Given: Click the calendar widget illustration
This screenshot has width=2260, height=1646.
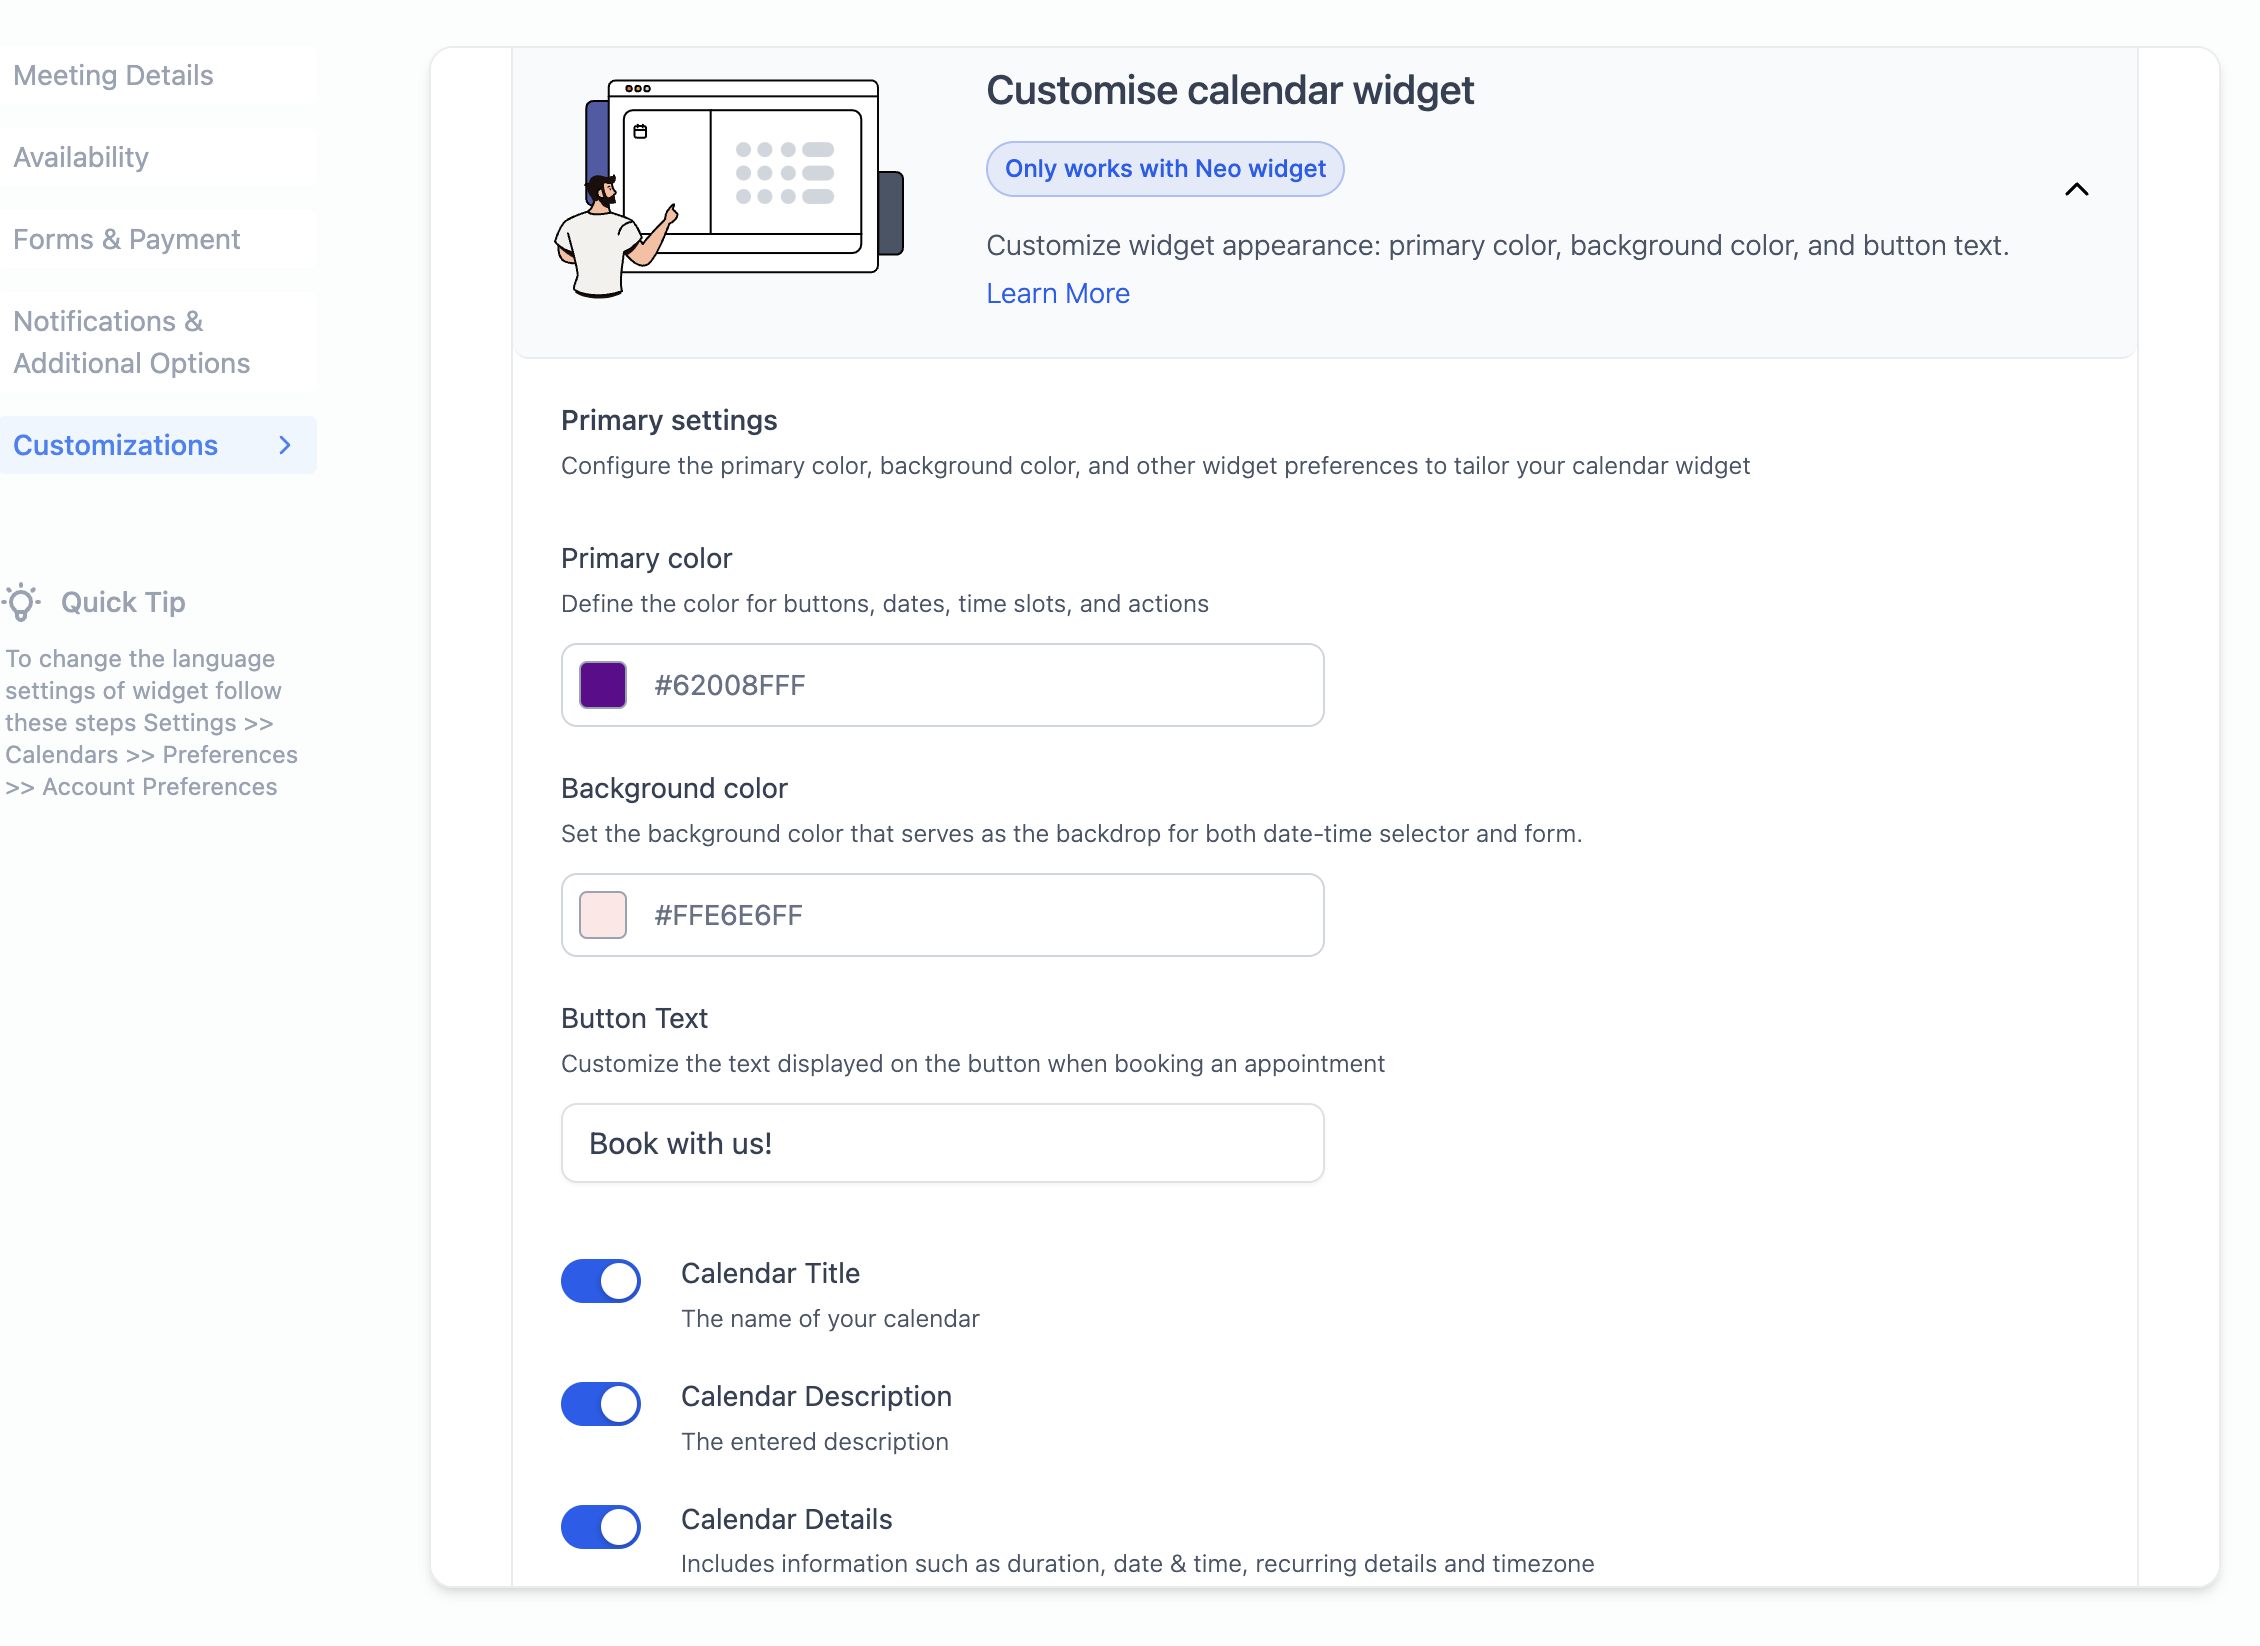Looking at the screenshot, I should [x=729, y=188].
